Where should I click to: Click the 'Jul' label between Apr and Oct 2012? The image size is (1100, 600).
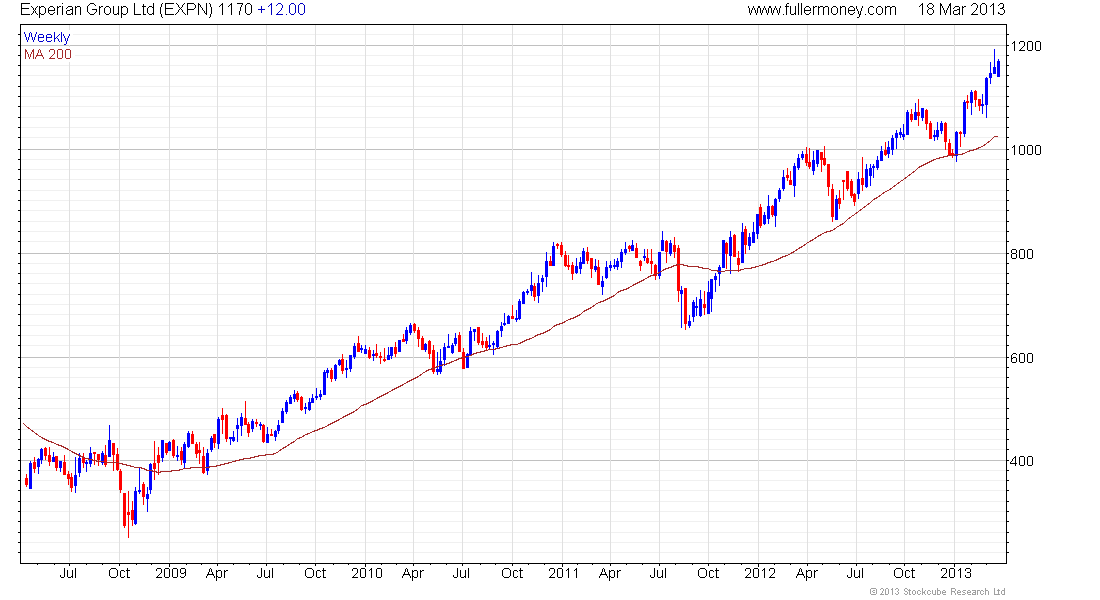pos(855,573)
